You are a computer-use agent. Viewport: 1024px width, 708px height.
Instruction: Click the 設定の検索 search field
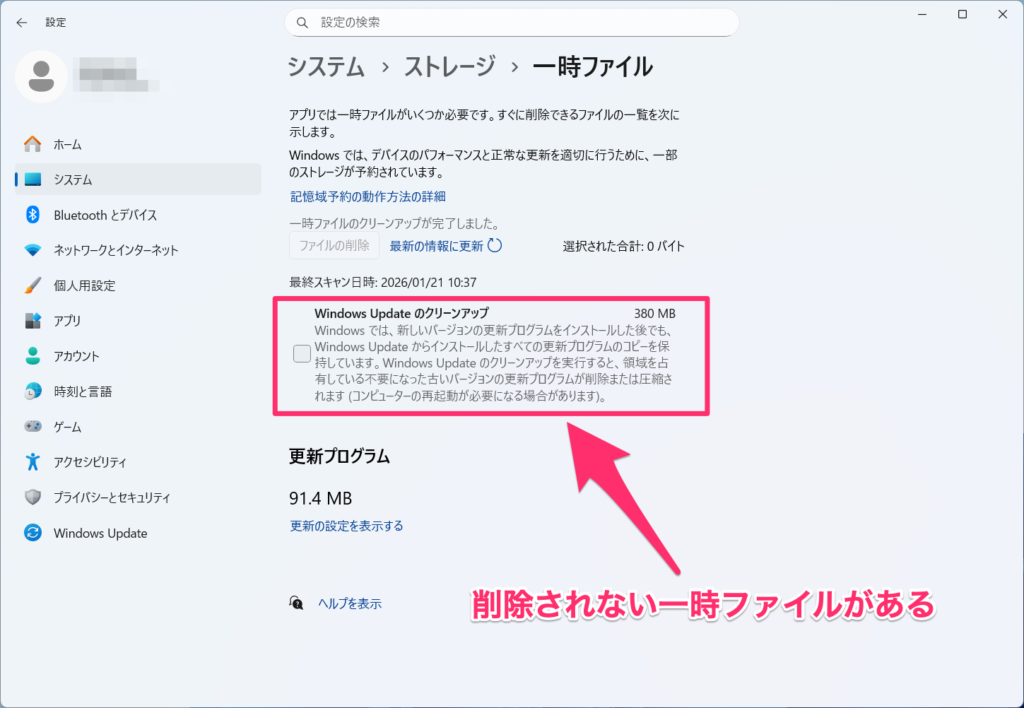tap(512, 22)
